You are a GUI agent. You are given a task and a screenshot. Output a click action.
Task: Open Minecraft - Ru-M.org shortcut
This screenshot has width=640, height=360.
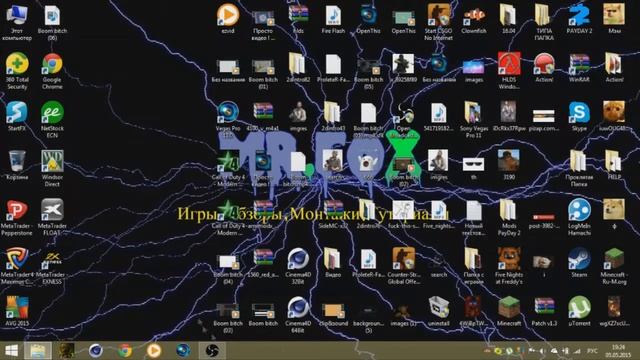pyautogui.click(x=614, y=266)
